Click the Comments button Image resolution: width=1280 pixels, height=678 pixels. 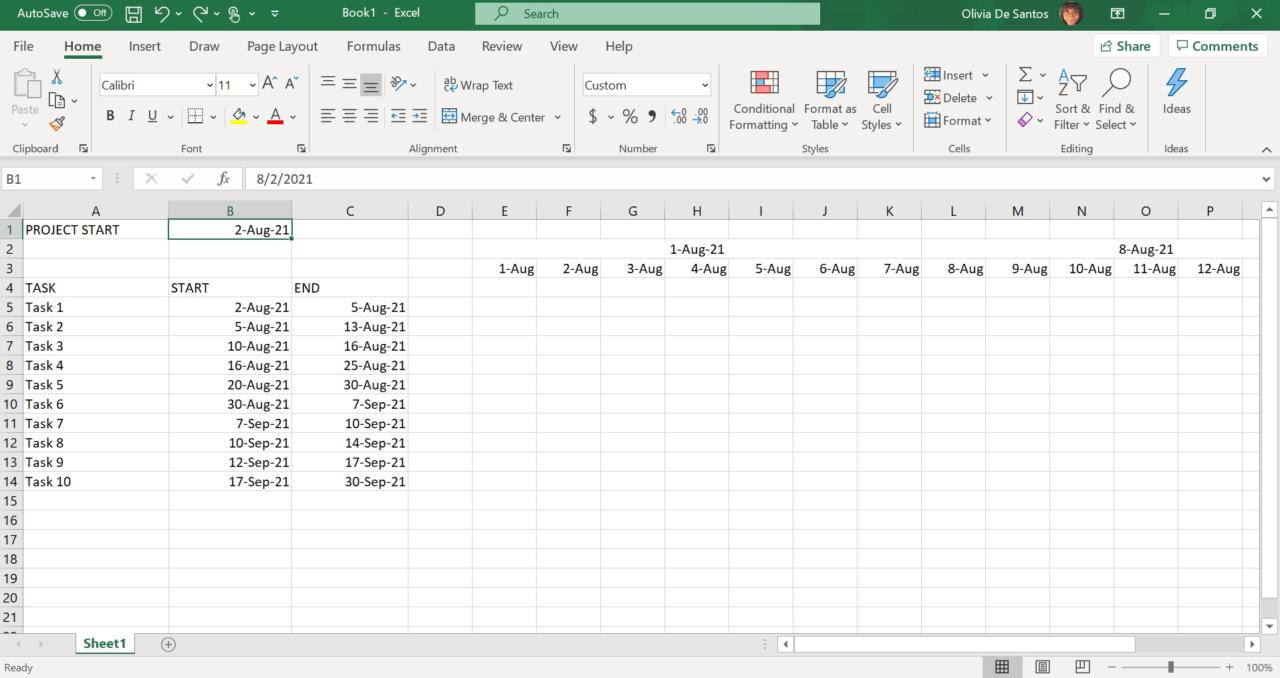tap(1218, 46)
